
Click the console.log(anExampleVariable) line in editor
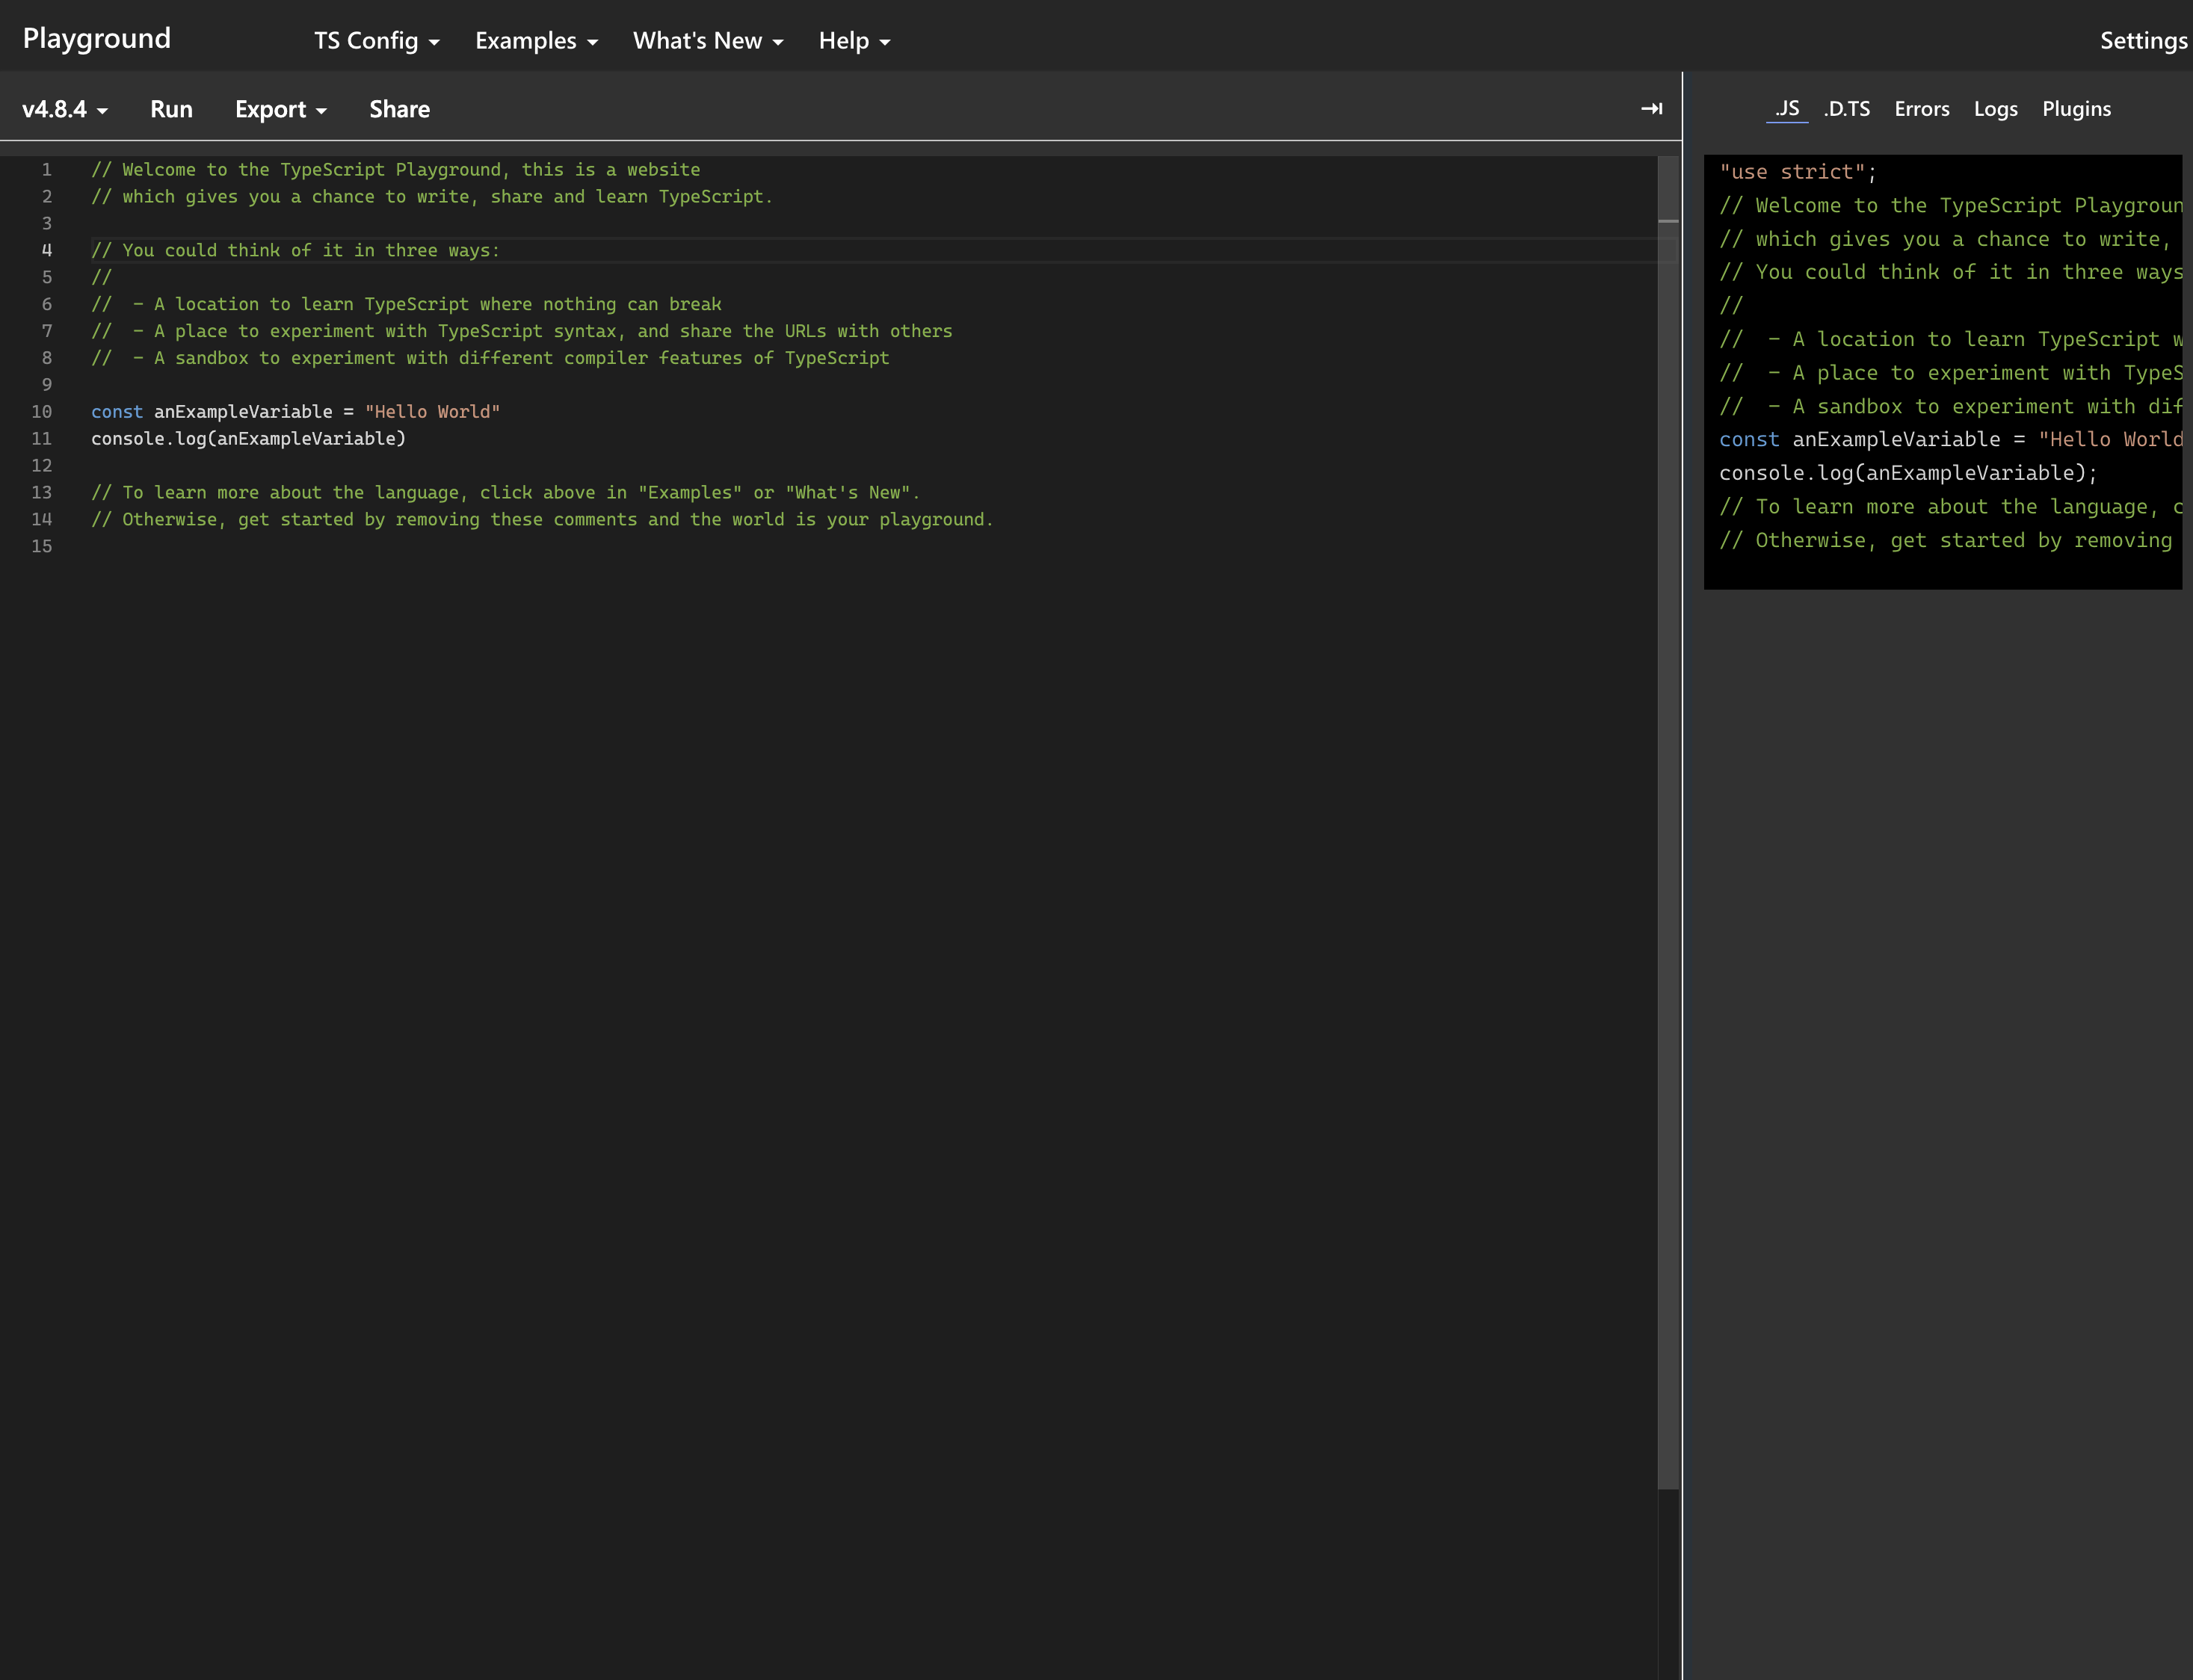[248, 439]
